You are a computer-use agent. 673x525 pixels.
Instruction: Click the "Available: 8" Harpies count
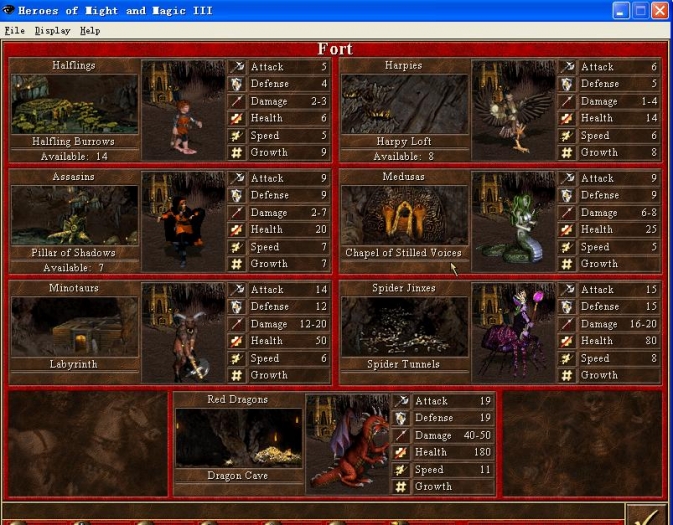403,157
